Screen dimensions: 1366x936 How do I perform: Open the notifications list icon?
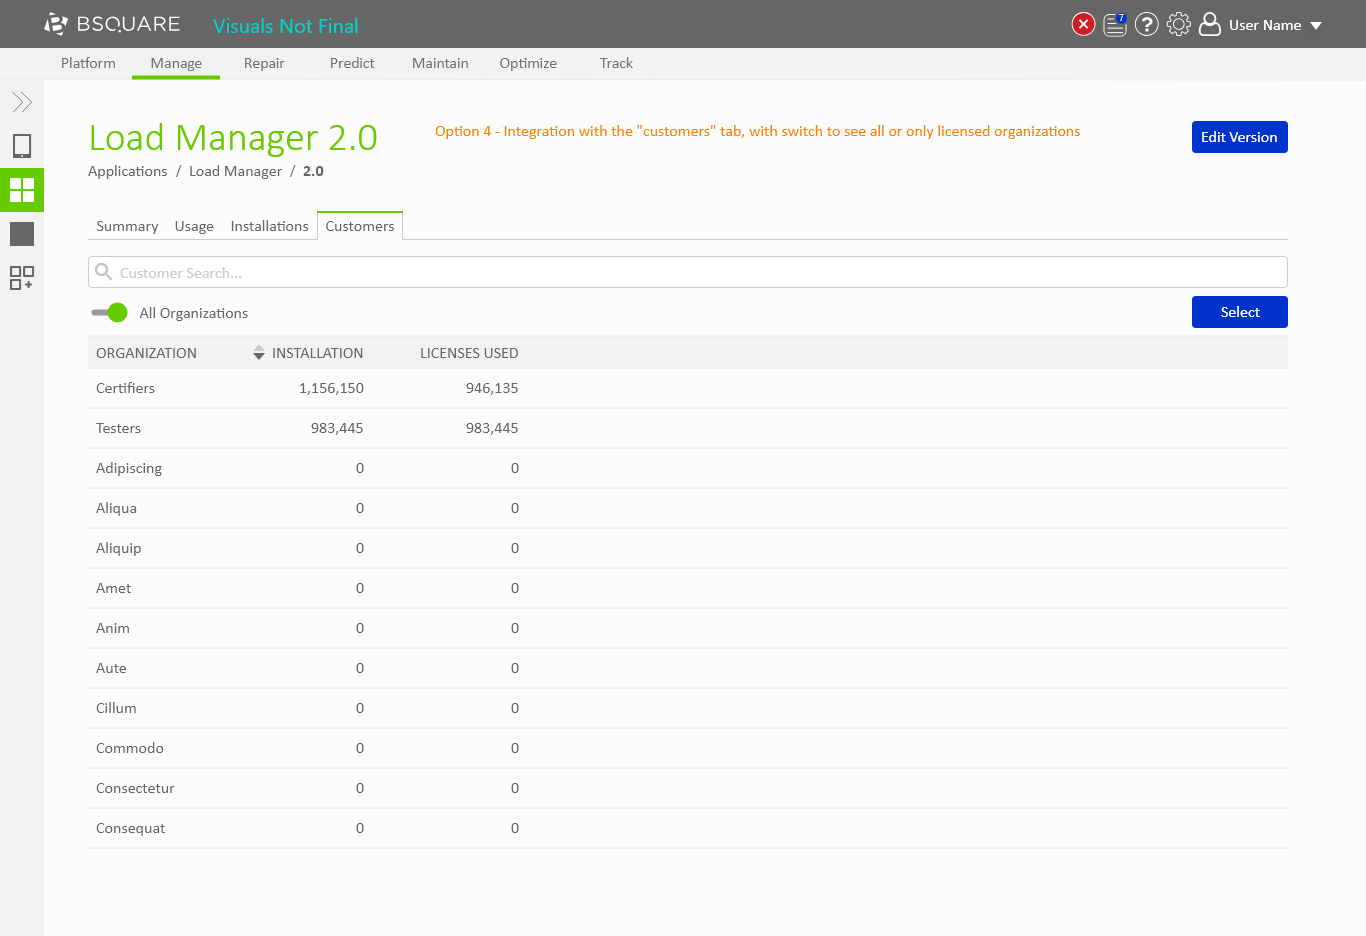coord(1115,24)
